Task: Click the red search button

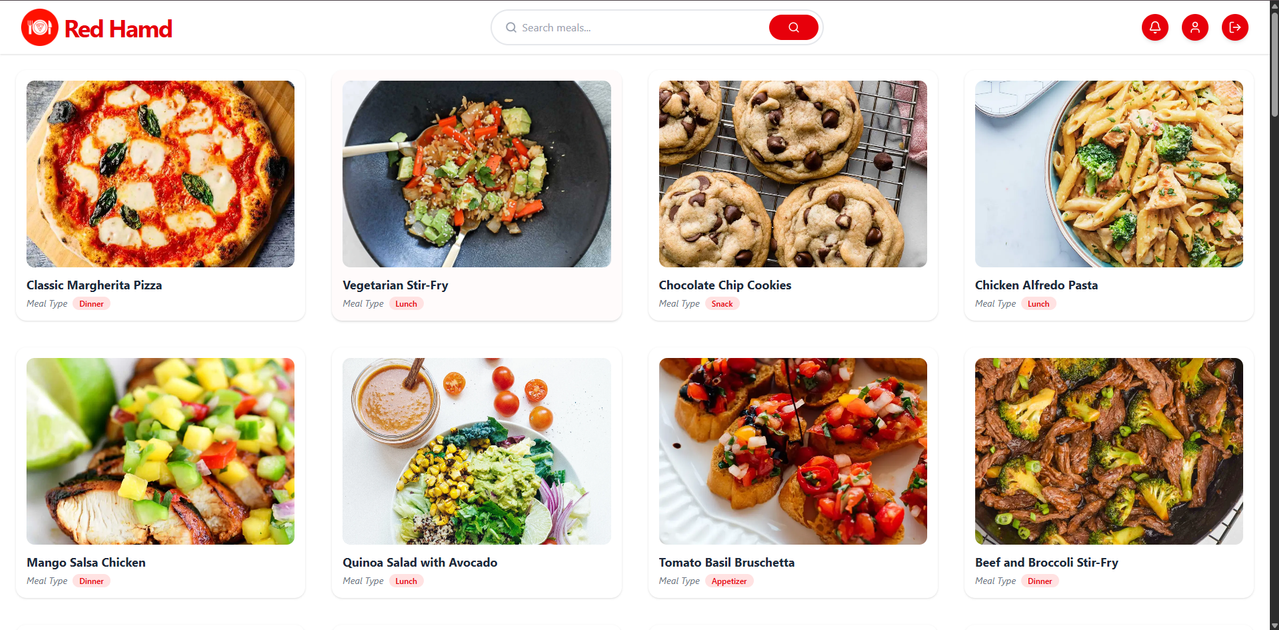Action: pos(794,28)
